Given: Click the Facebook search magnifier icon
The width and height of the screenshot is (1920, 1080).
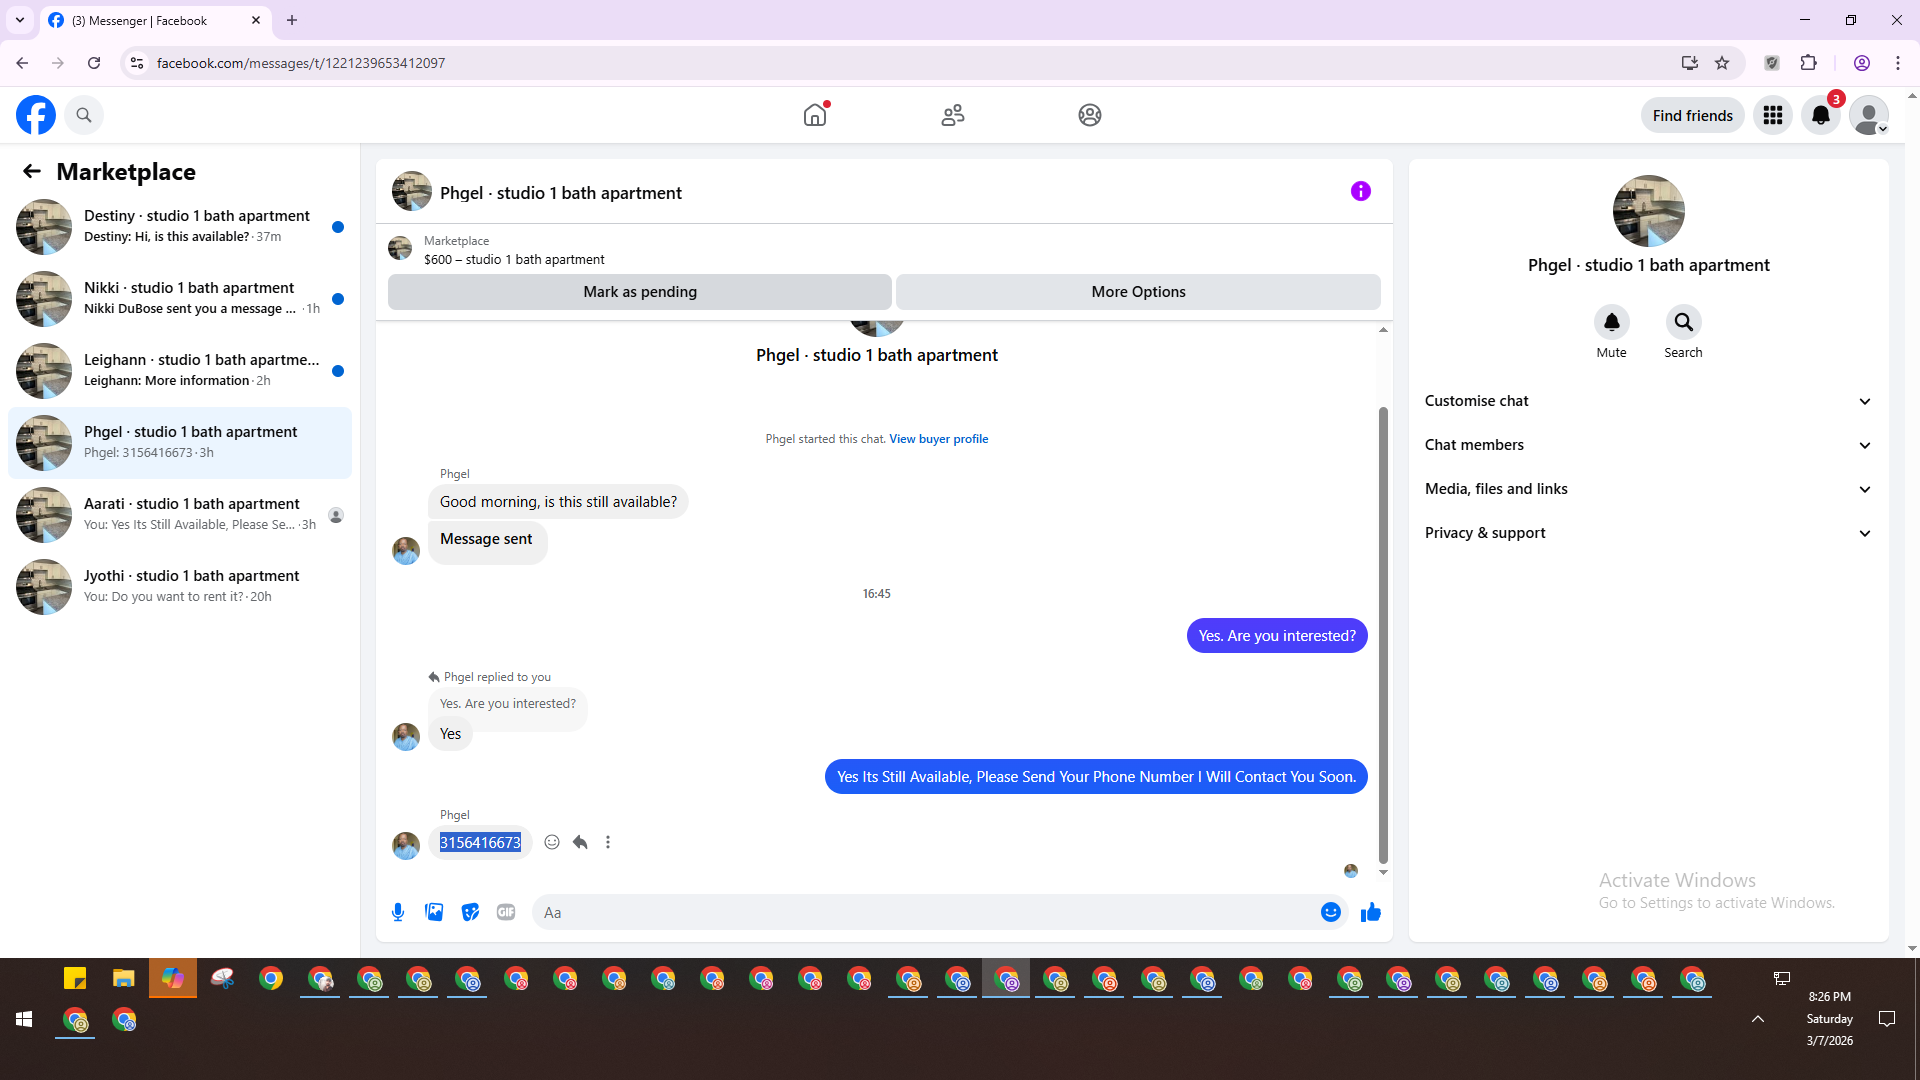Looking at the screenshot, I should [84, 115].
